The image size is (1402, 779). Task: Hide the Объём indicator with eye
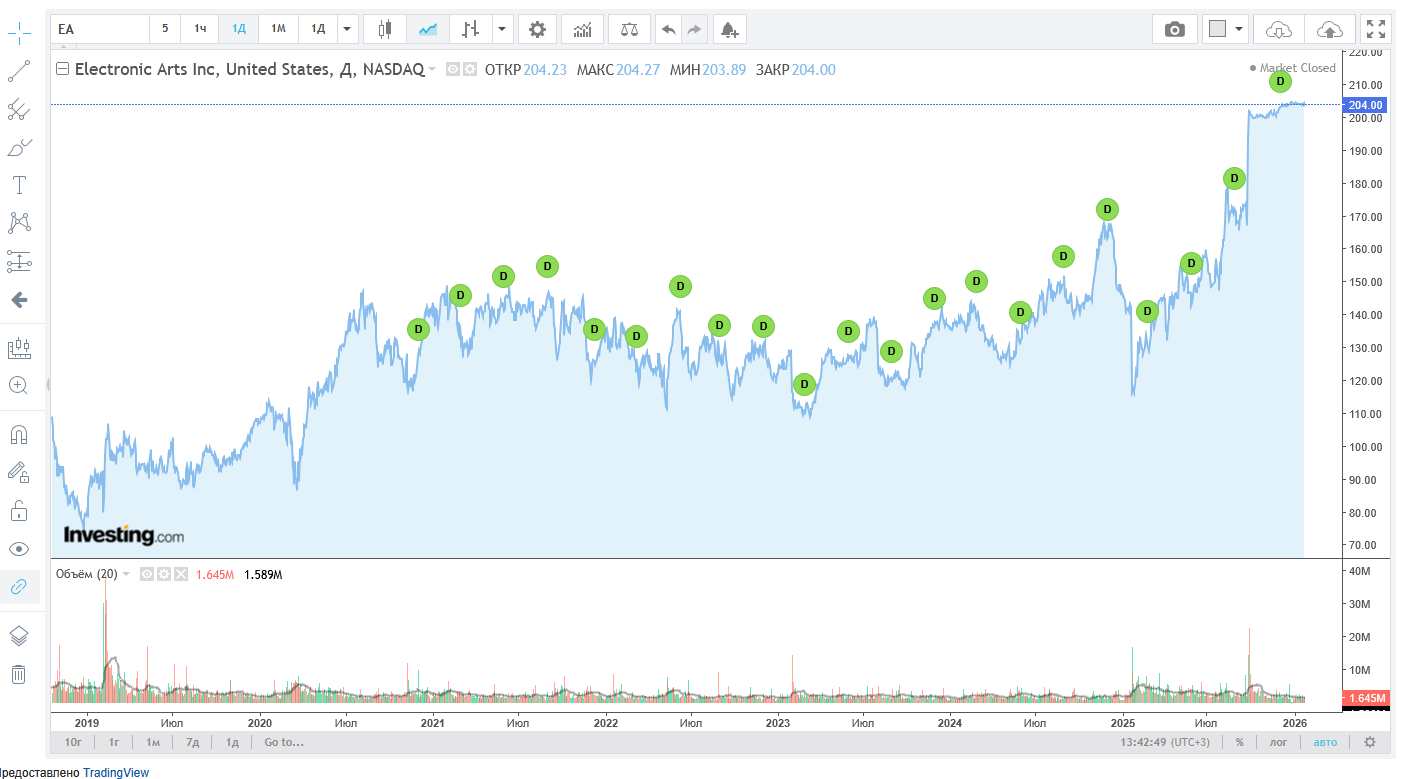pyautogui.click(x=147, y=574)
